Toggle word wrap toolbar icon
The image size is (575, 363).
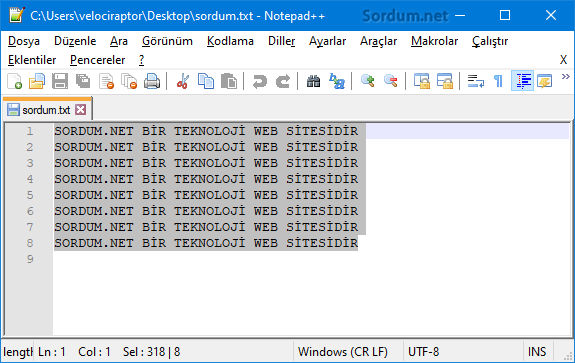tap(476, 81)
